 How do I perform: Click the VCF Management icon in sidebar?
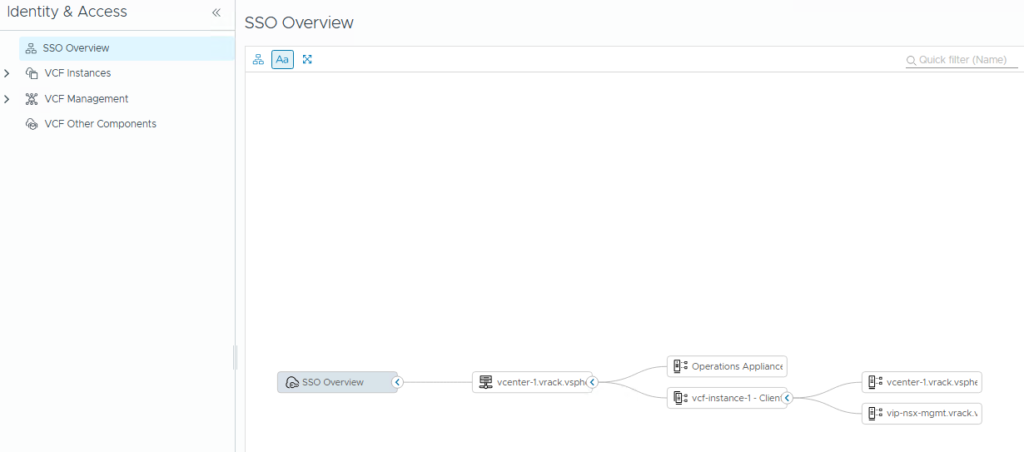click(x=31, y=99)
